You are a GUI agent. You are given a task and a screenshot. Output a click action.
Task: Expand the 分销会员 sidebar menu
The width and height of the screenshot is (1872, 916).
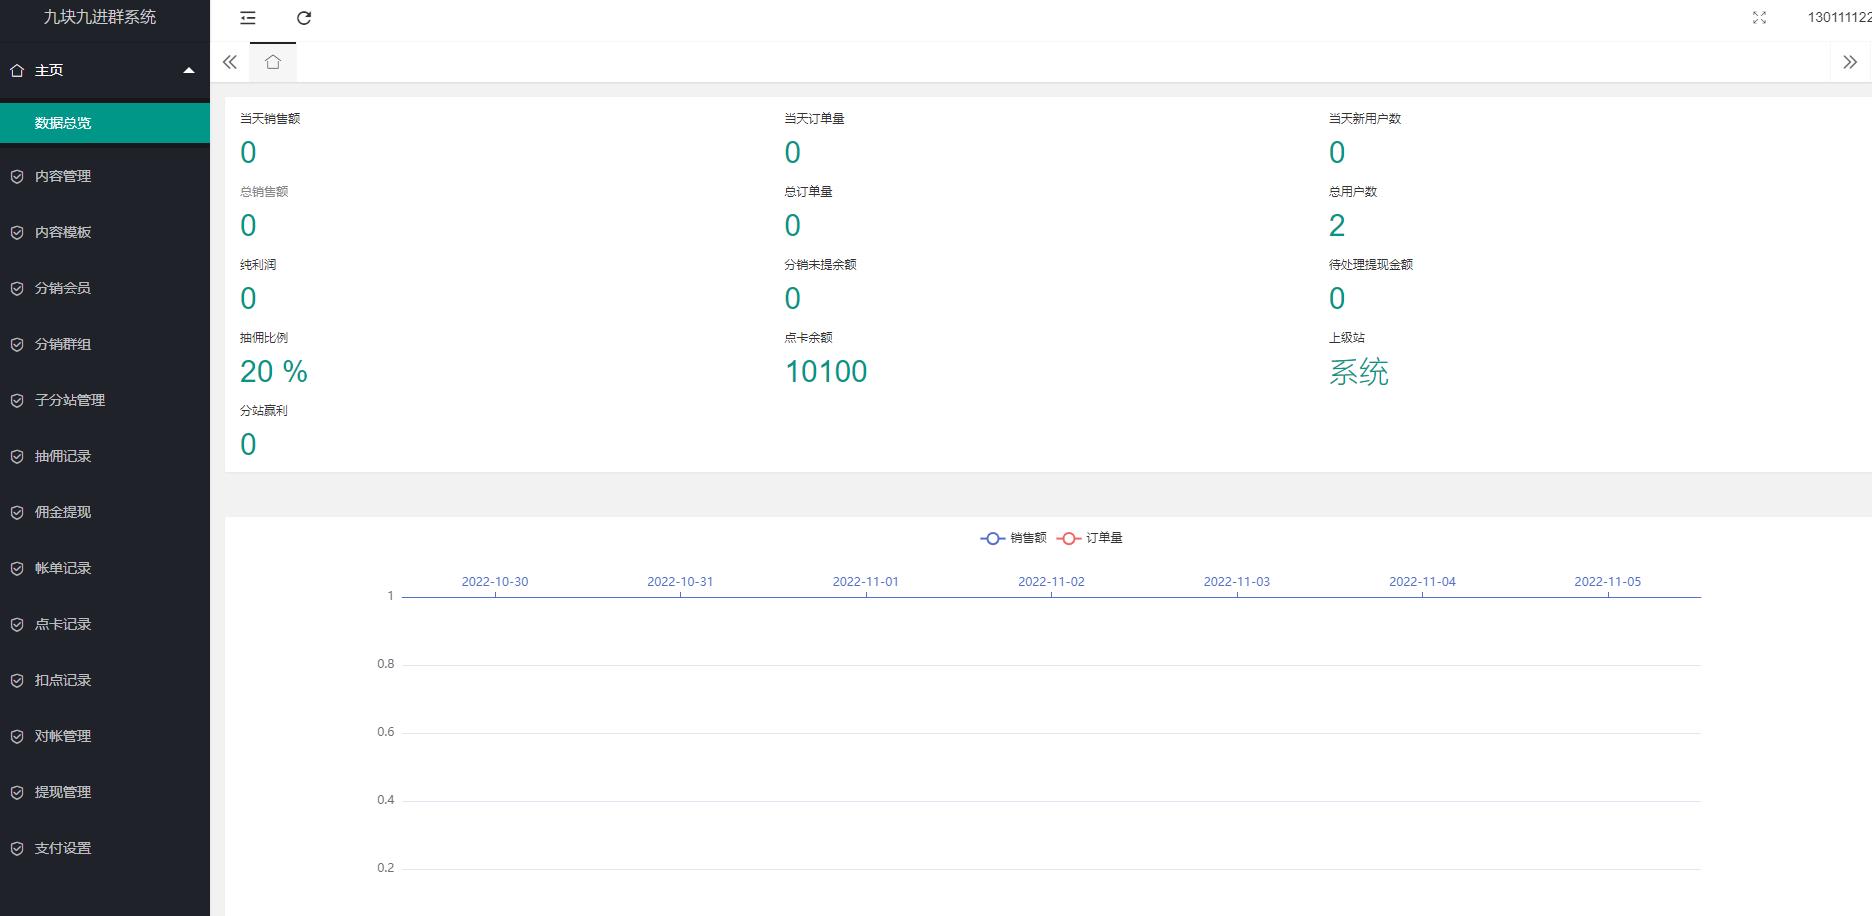63,288
